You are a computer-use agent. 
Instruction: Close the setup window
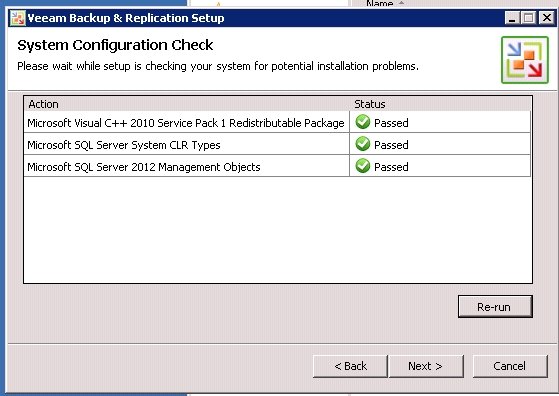546,18
